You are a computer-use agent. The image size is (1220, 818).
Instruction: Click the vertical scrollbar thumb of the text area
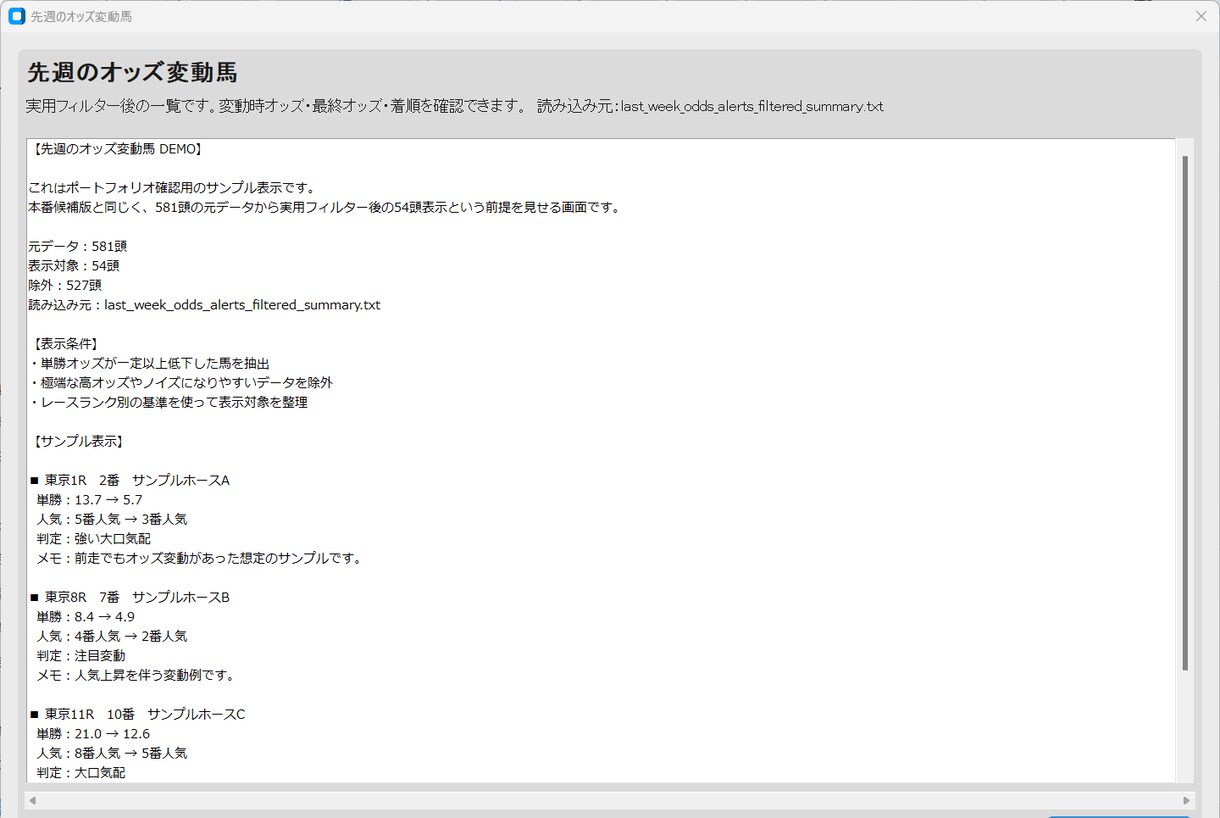[1185, 412]
